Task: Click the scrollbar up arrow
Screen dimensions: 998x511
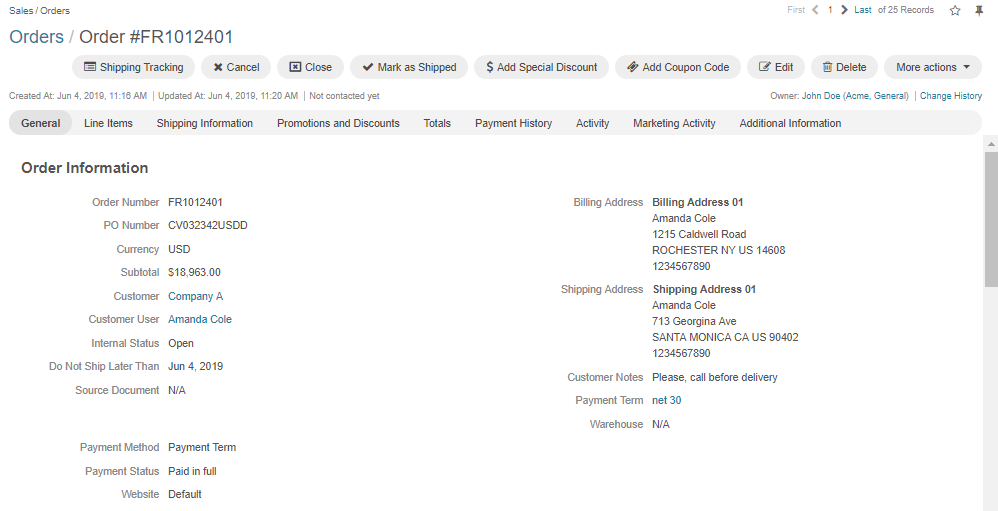Action: (x=991, y=144)
